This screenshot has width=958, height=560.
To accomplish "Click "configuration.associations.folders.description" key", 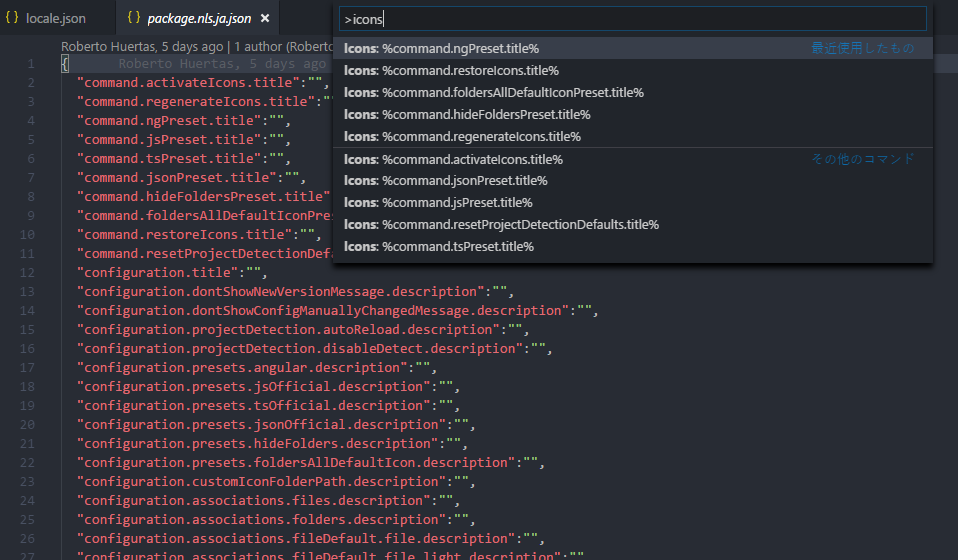I will click(x=261, y=519).
